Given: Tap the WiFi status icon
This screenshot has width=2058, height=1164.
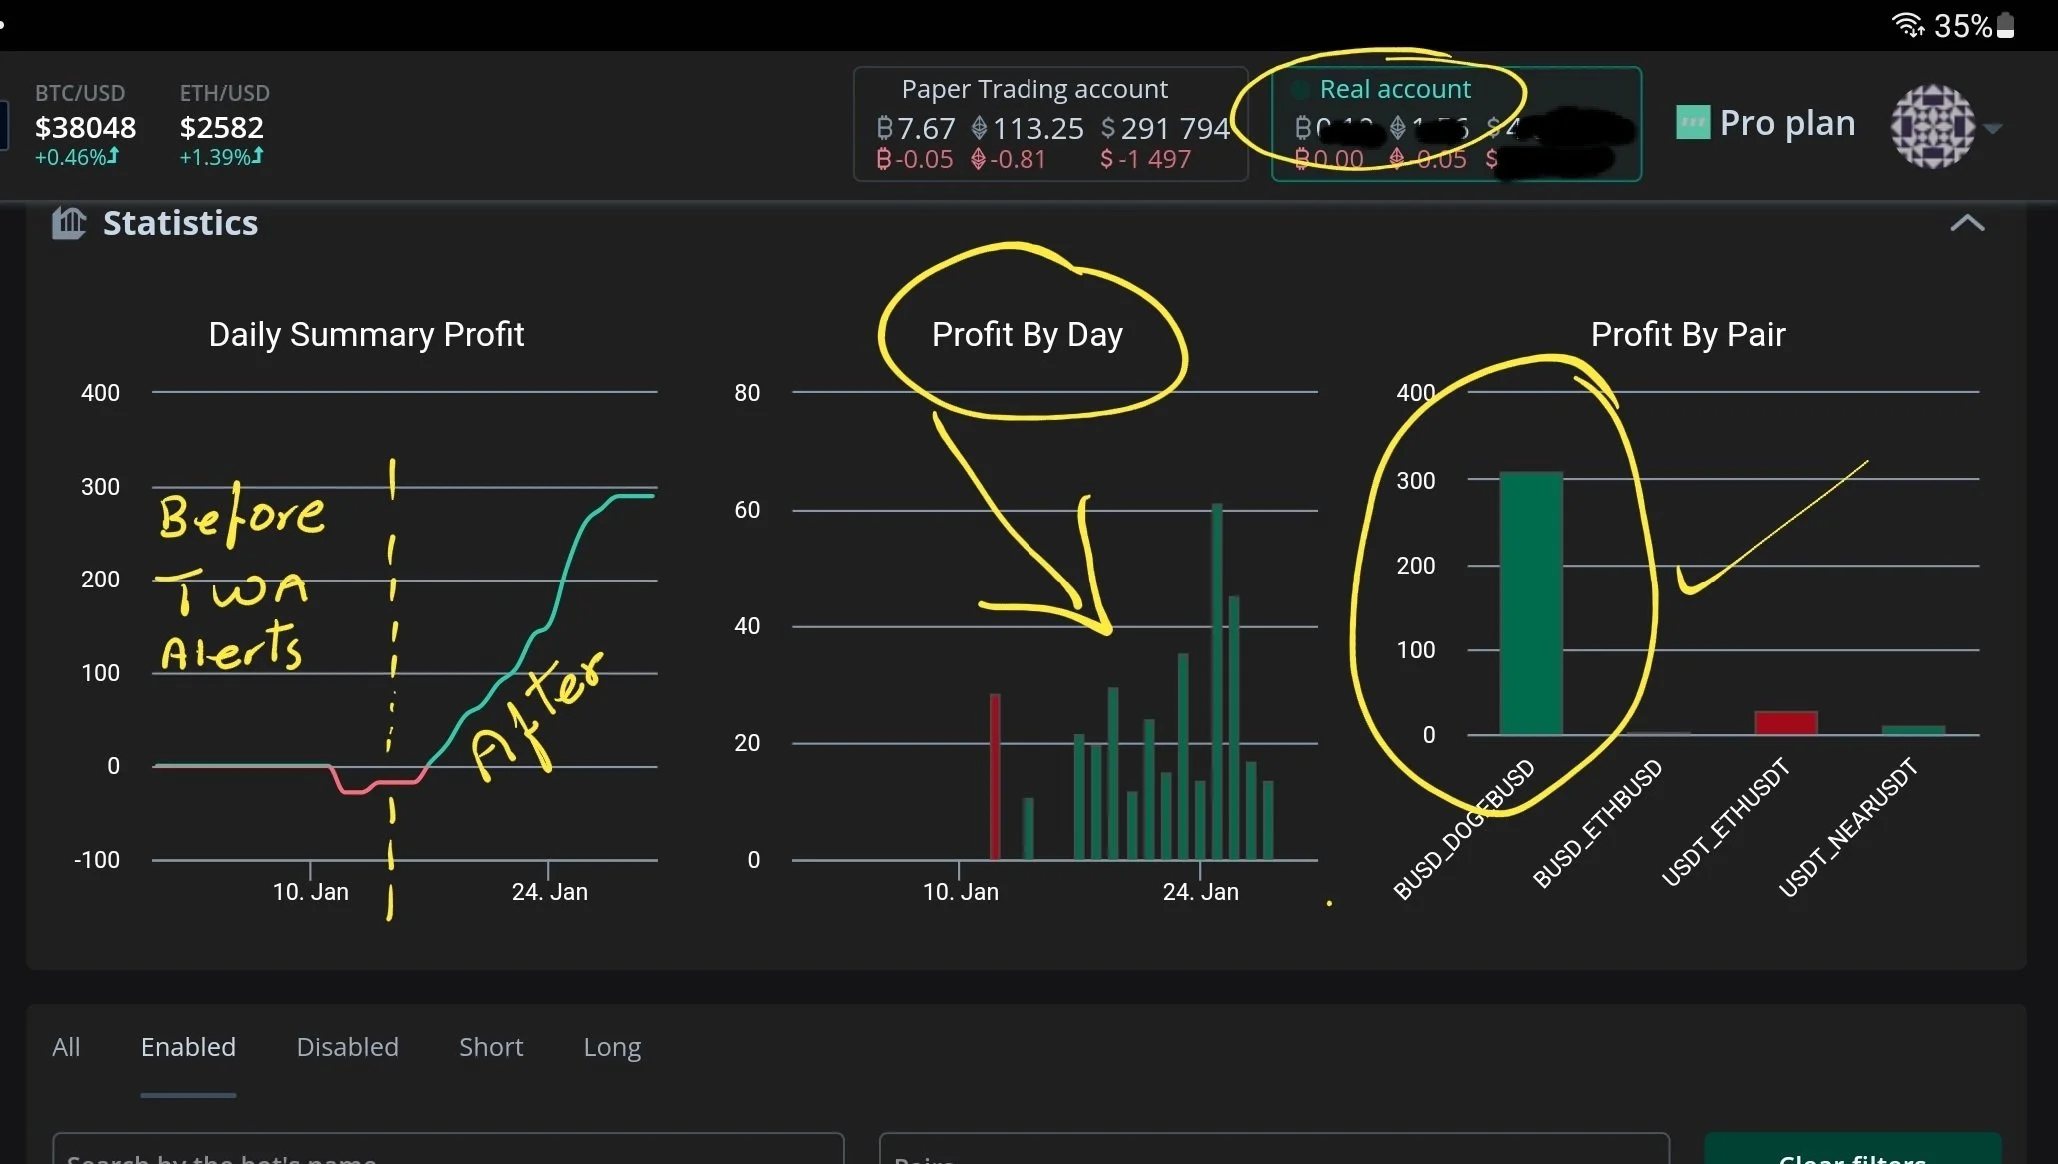Looking at the screenshot, I should pos(1908,25).
